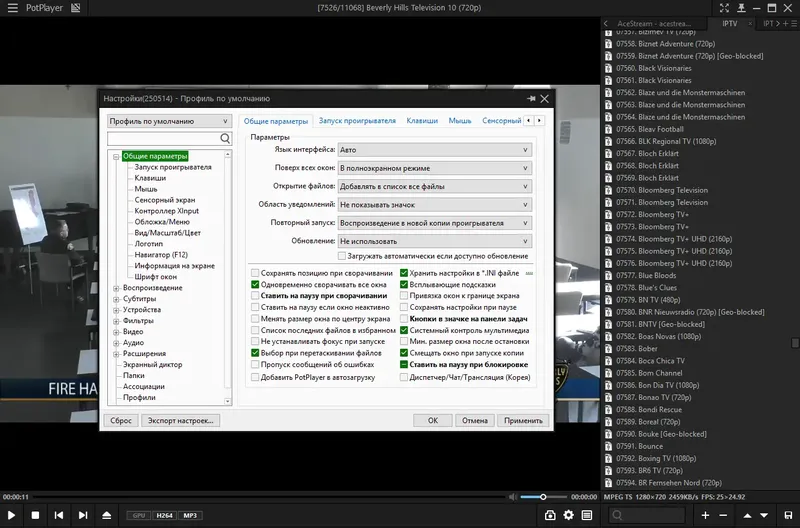This screenshot has height=528, width=800.
Task: Click the OK button
Action: [x=433, y=420]
